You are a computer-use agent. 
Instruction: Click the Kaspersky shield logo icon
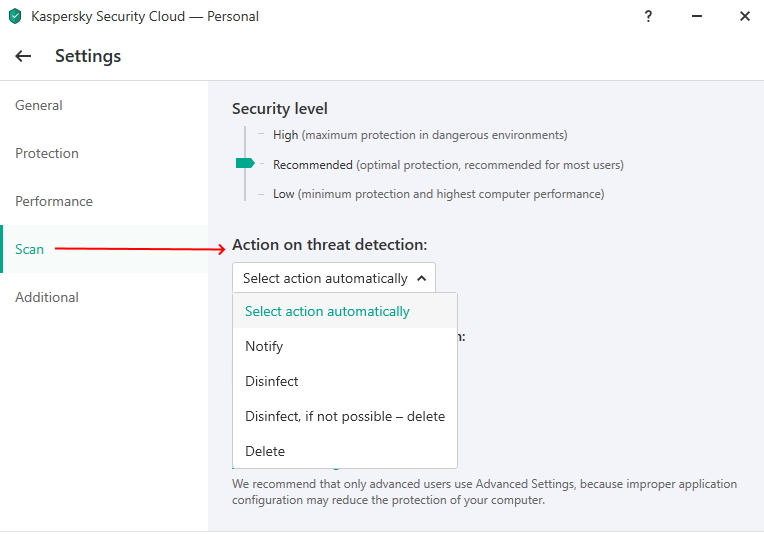15,16
